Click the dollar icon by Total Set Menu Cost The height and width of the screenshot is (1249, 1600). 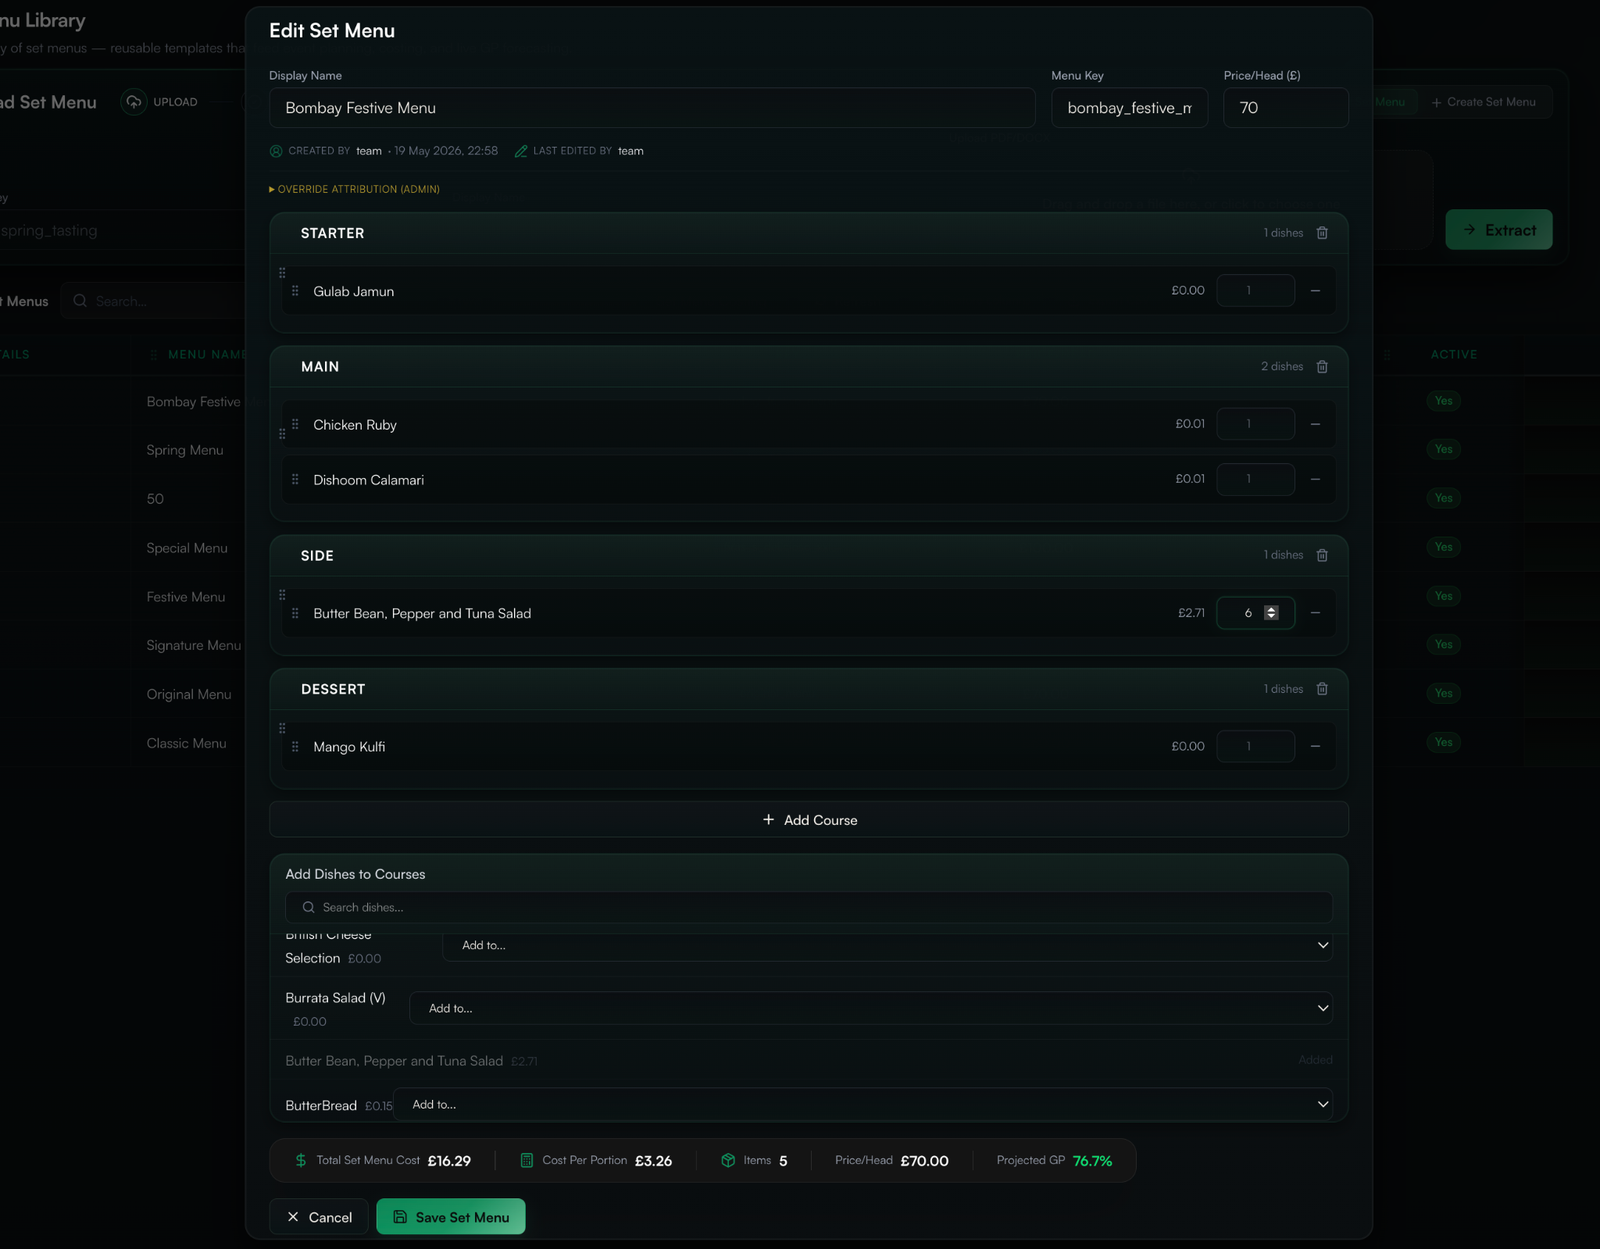pyautogui.click(x=301, y=1160)
